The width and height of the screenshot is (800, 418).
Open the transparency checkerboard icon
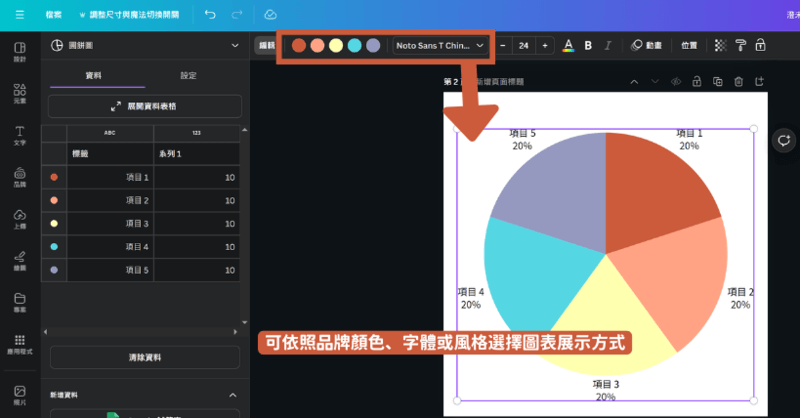tap(719, 45)
